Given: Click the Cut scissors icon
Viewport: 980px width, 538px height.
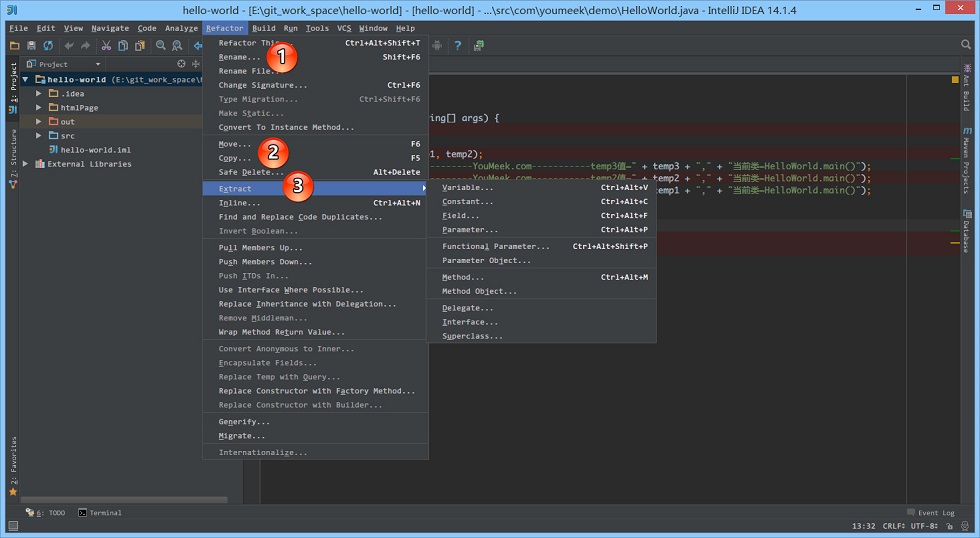Looking at the screenshot, I should pyautogui.click(x=106, y=46).
